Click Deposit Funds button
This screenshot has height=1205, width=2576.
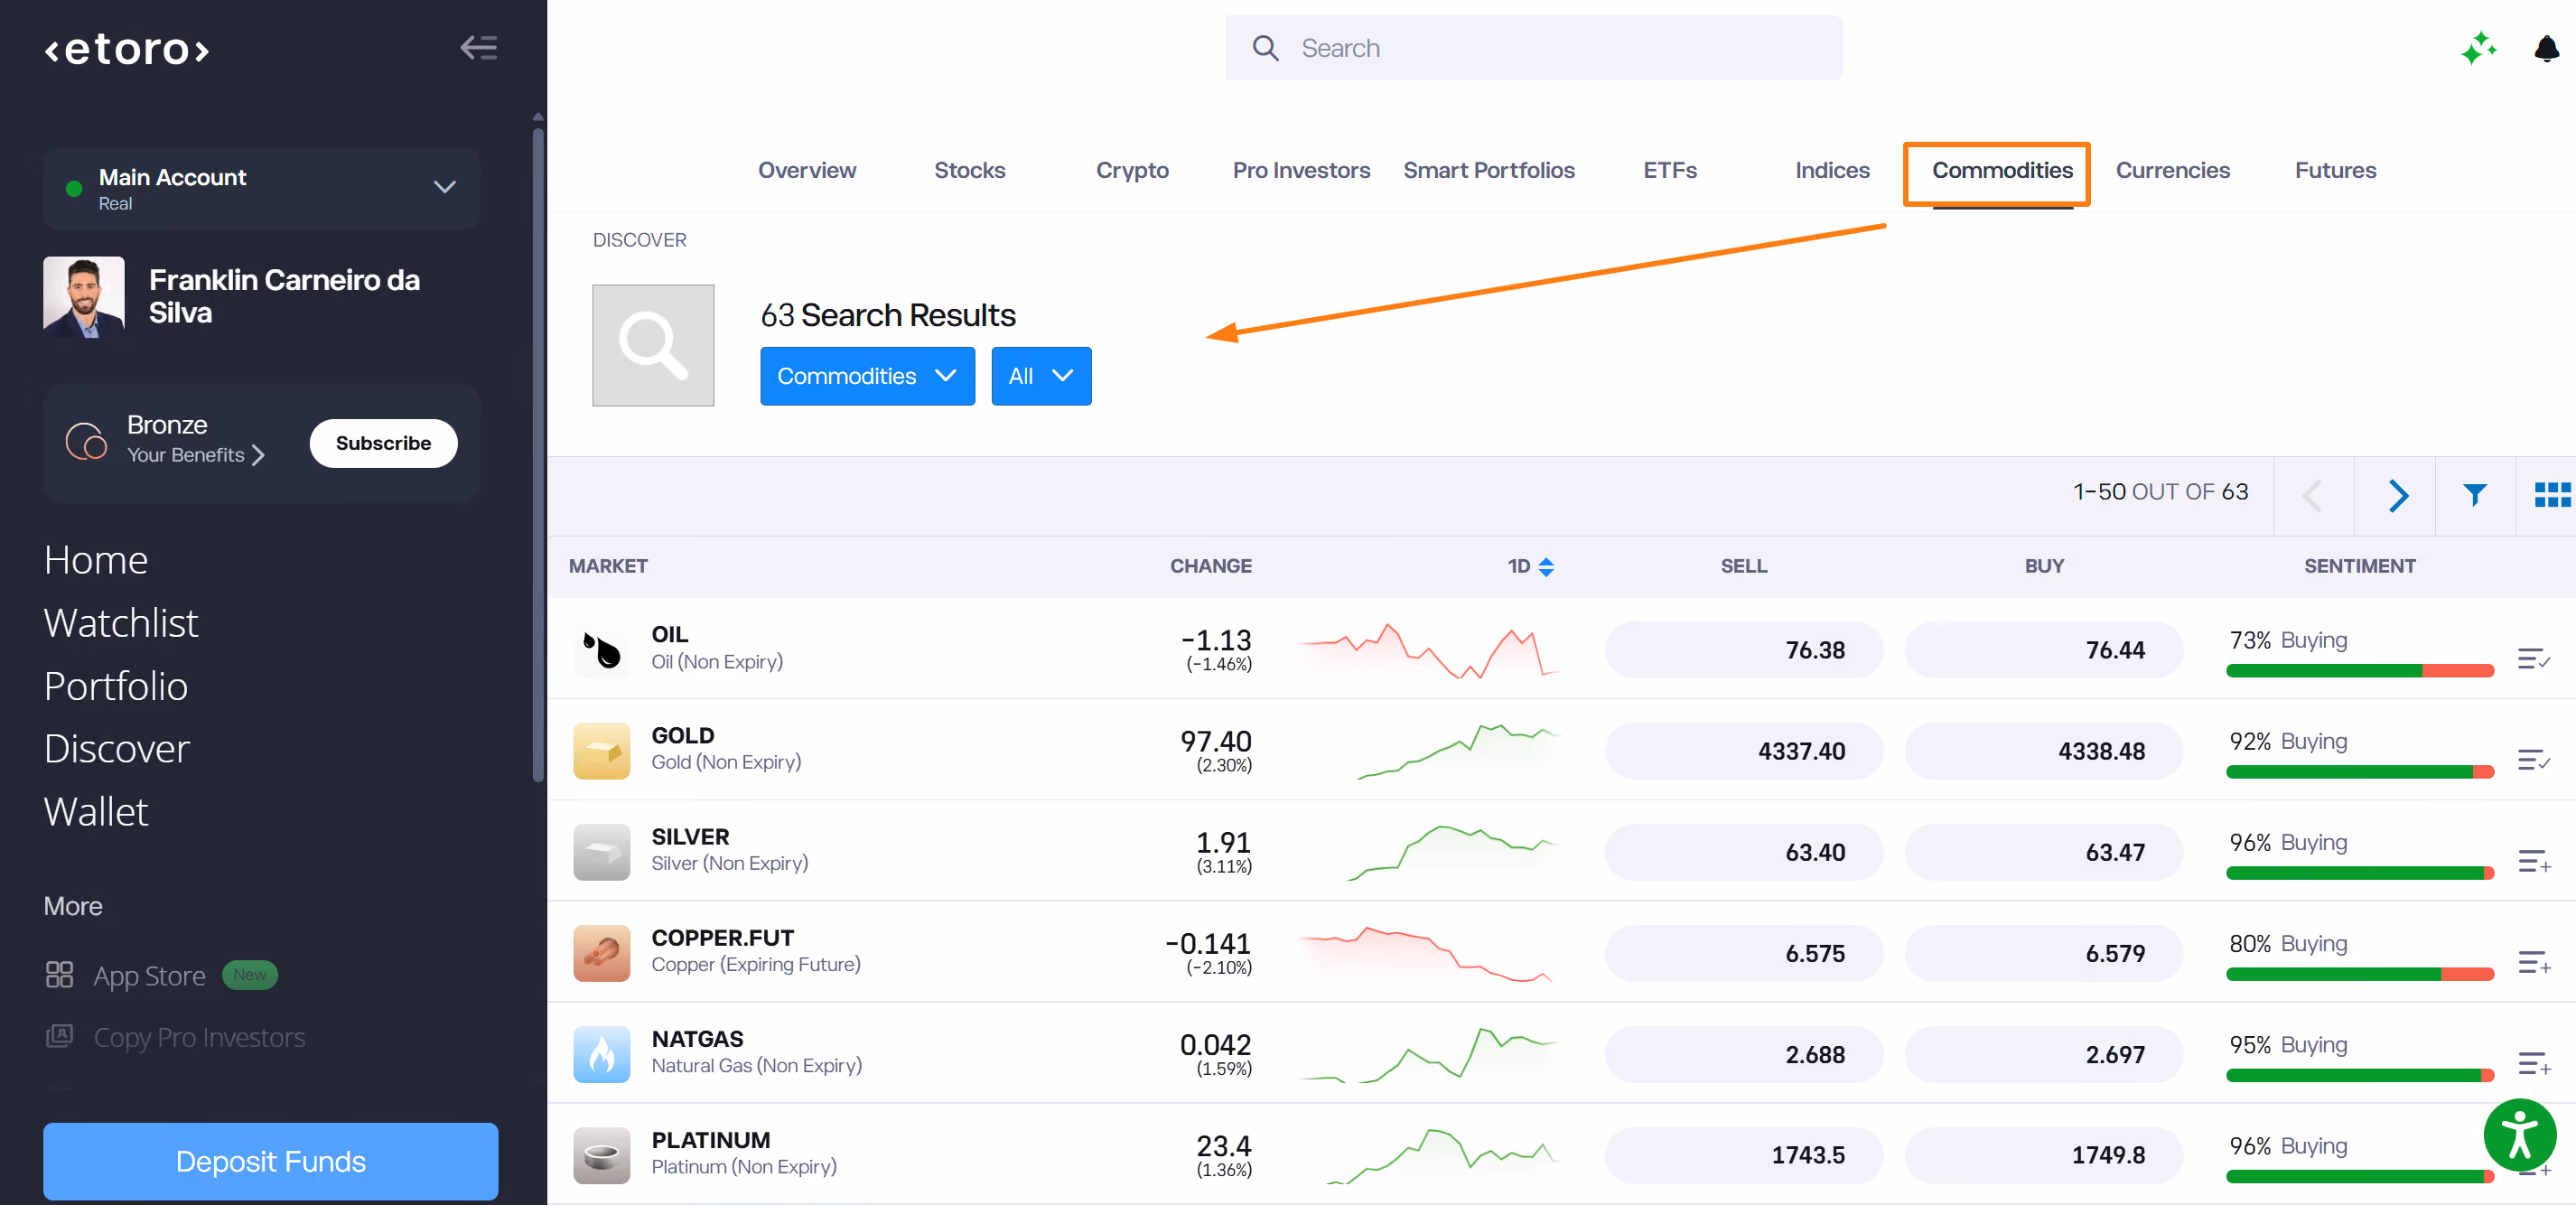pyautogui.click(x=270, y=1161)
